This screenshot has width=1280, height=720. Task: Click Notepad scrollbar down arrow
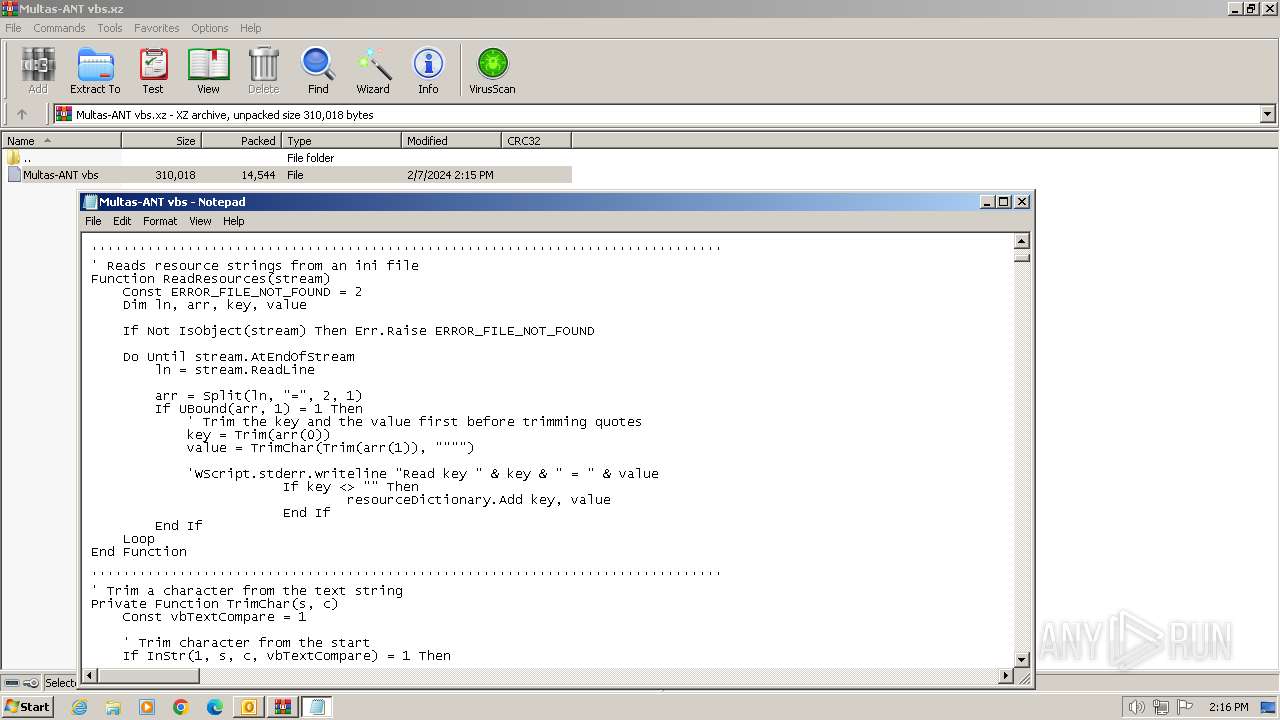[x=1022, y=660]
